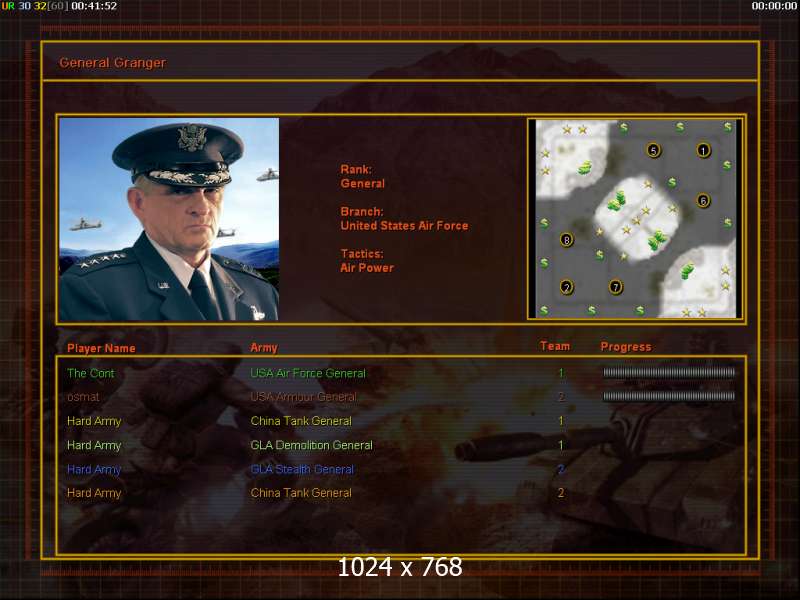Click The Cont's loading progress bar
This screenshot has height=600, width=800.
[x=669, y=373]
